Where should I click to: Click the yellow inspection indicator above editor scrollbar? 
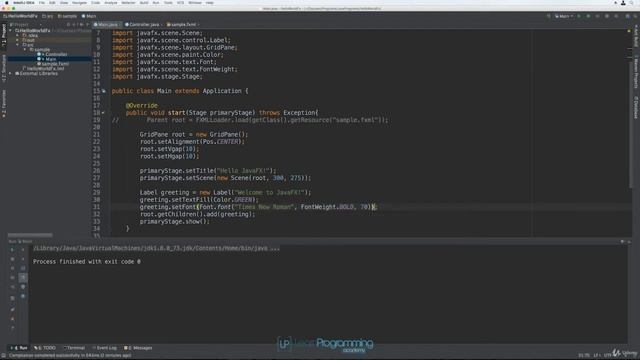click(629, 31)
